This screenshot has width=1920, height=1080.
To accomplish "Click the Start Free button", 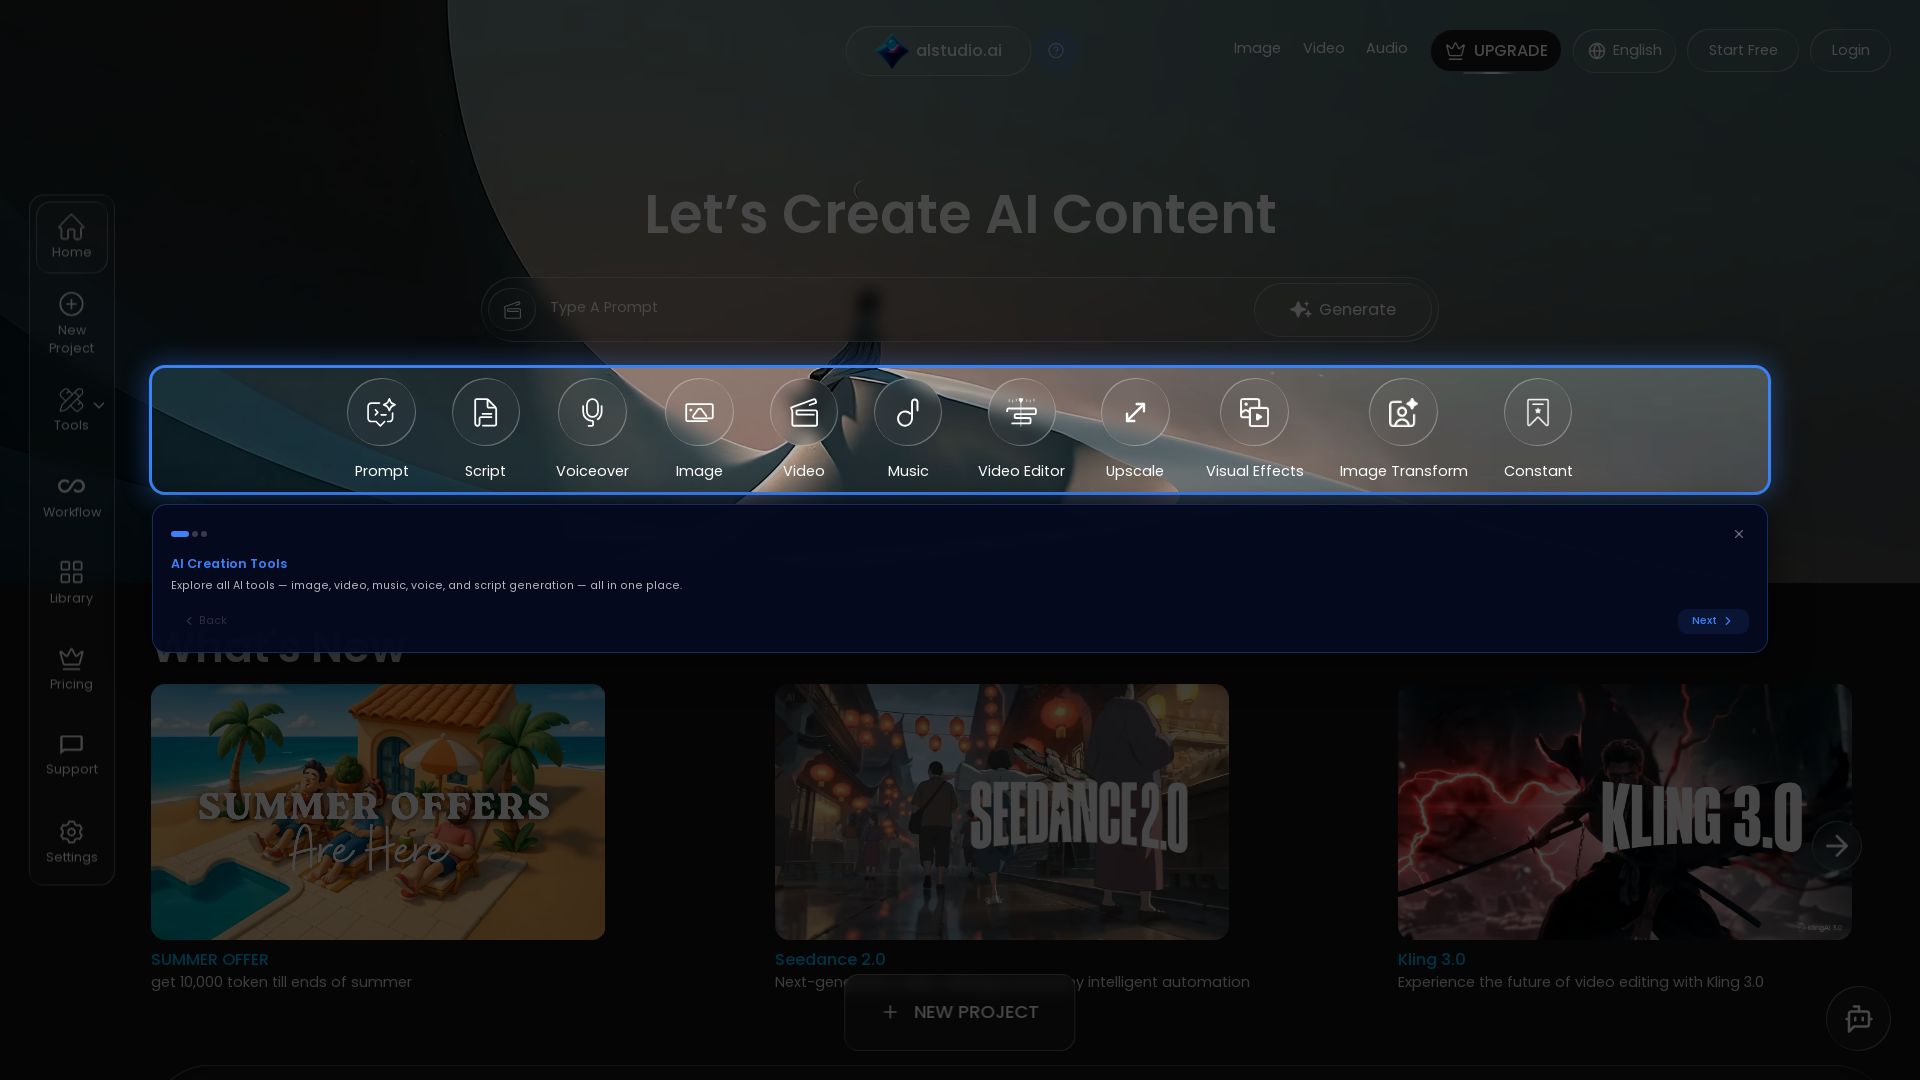I will 1743,51.
